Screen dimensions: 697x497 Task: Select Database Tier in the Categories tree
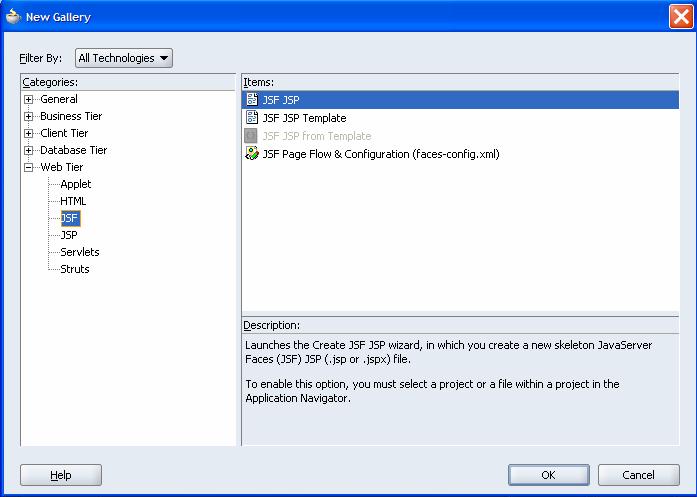click(x=73, y=150)
